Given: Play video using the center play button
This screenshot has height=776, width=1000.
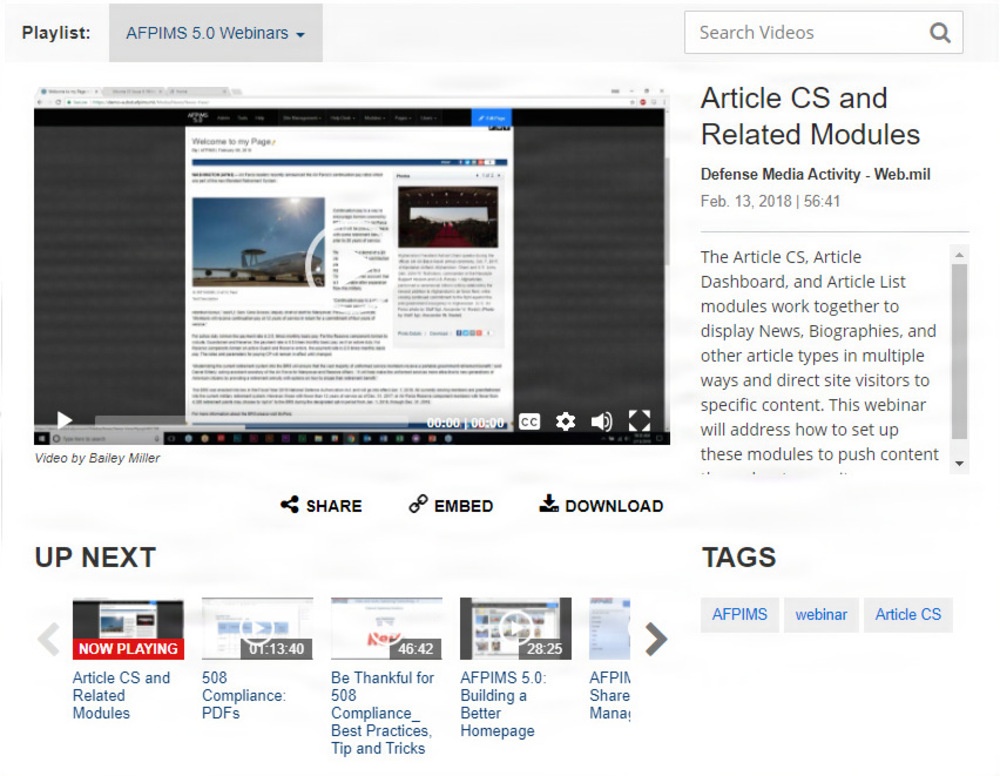Looking at the screenshot, I should [x=348, y=267].
